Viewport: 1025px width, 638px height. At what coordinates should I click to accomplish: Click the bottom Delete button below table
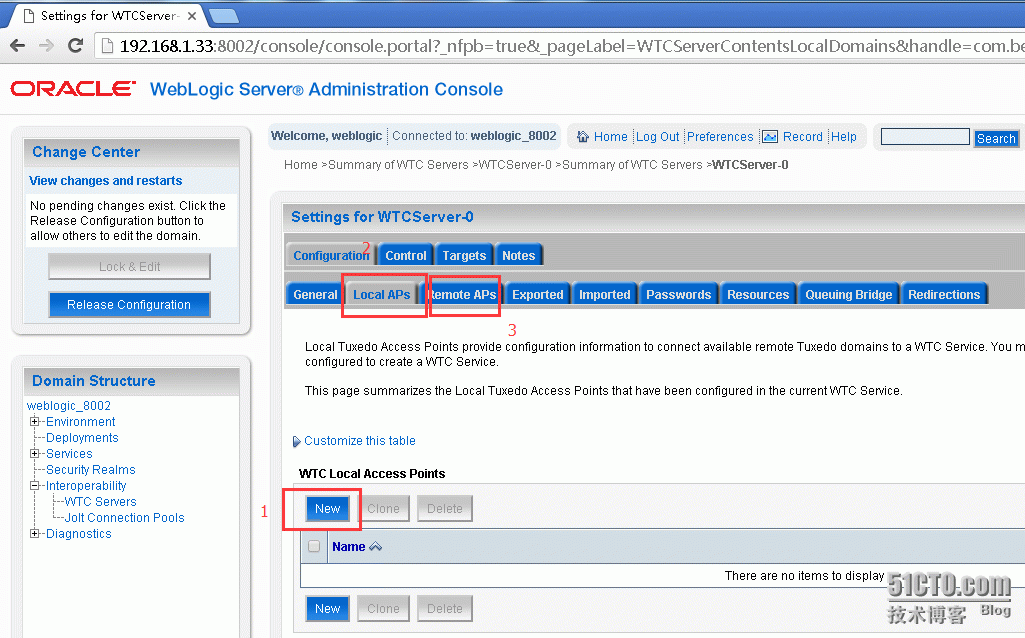[x=445, y=609]
